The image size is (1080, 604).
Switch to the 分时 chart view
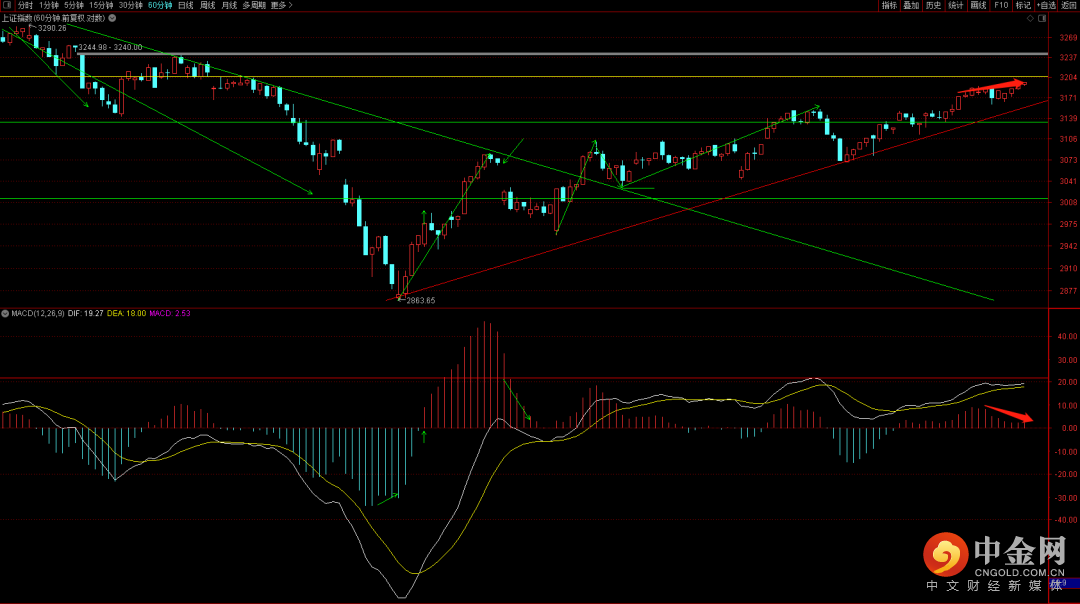25,5
